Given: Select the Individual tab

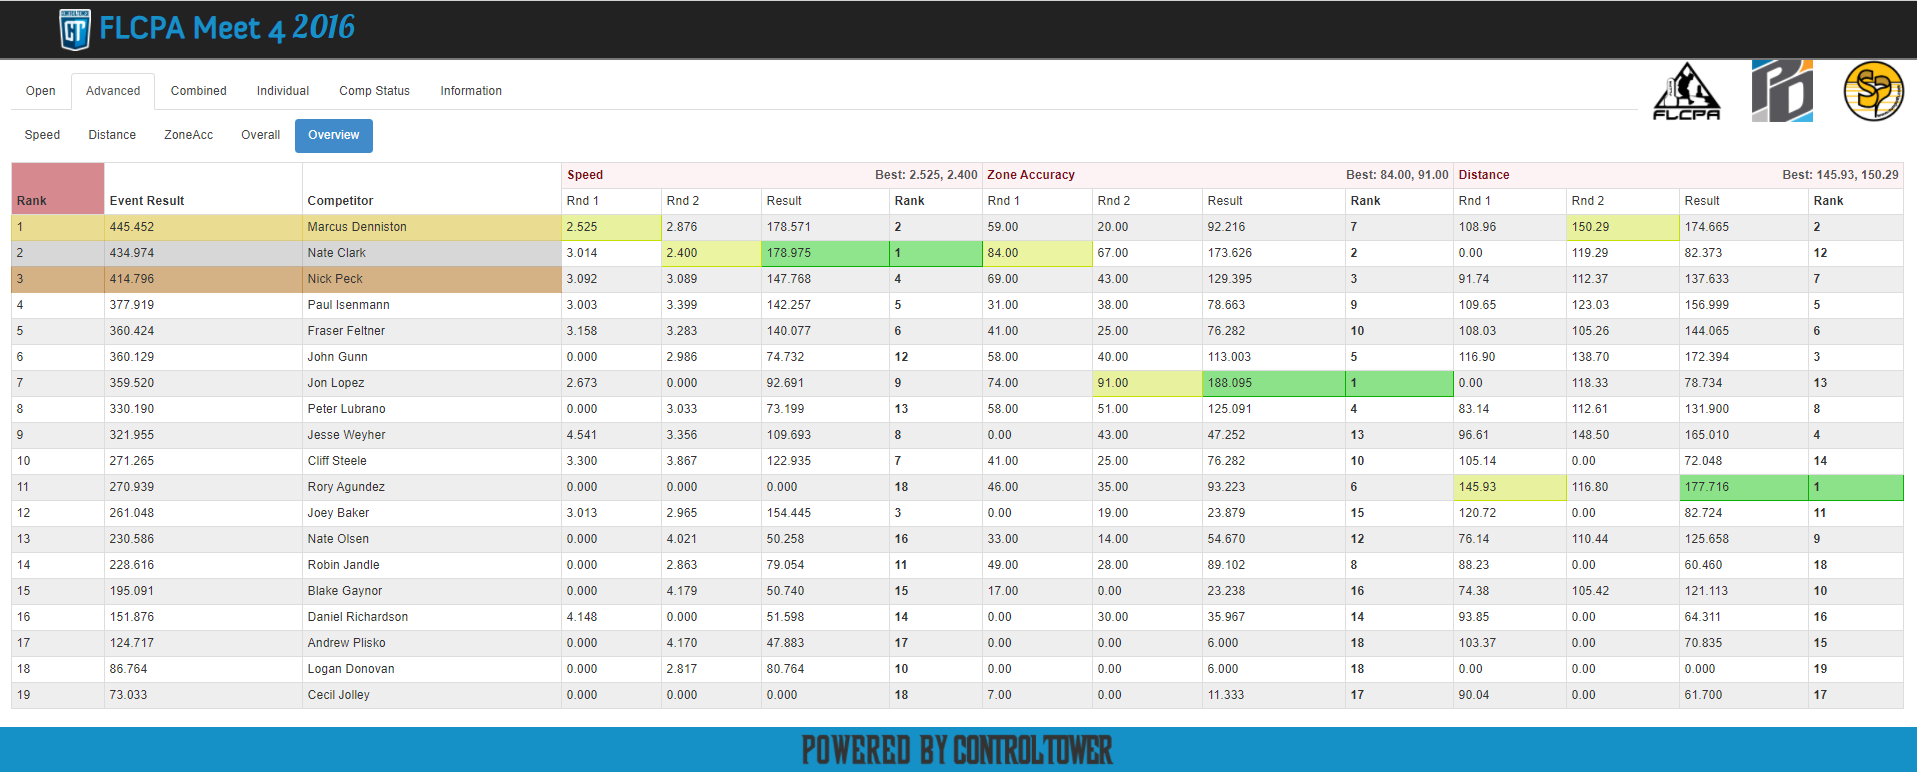Looking at the screenshot, I should pos(283,91).
